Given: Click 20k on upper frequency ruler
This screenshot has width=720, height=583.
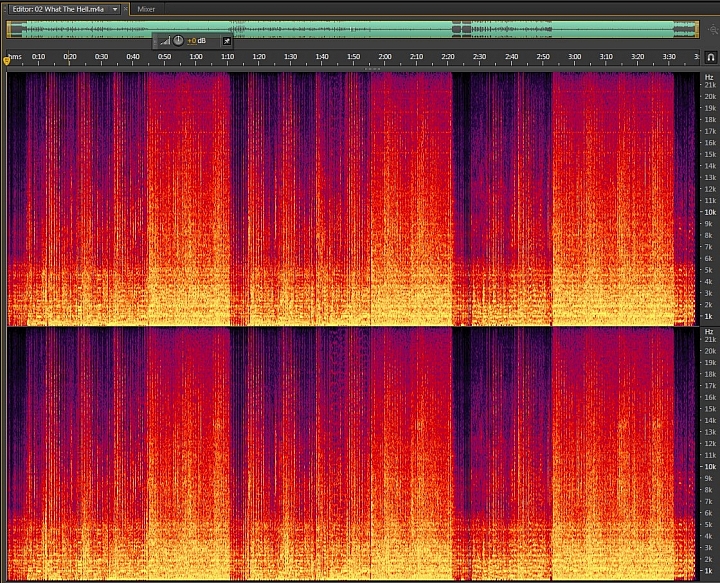Looking at the screenshot, I should point(710,96).
